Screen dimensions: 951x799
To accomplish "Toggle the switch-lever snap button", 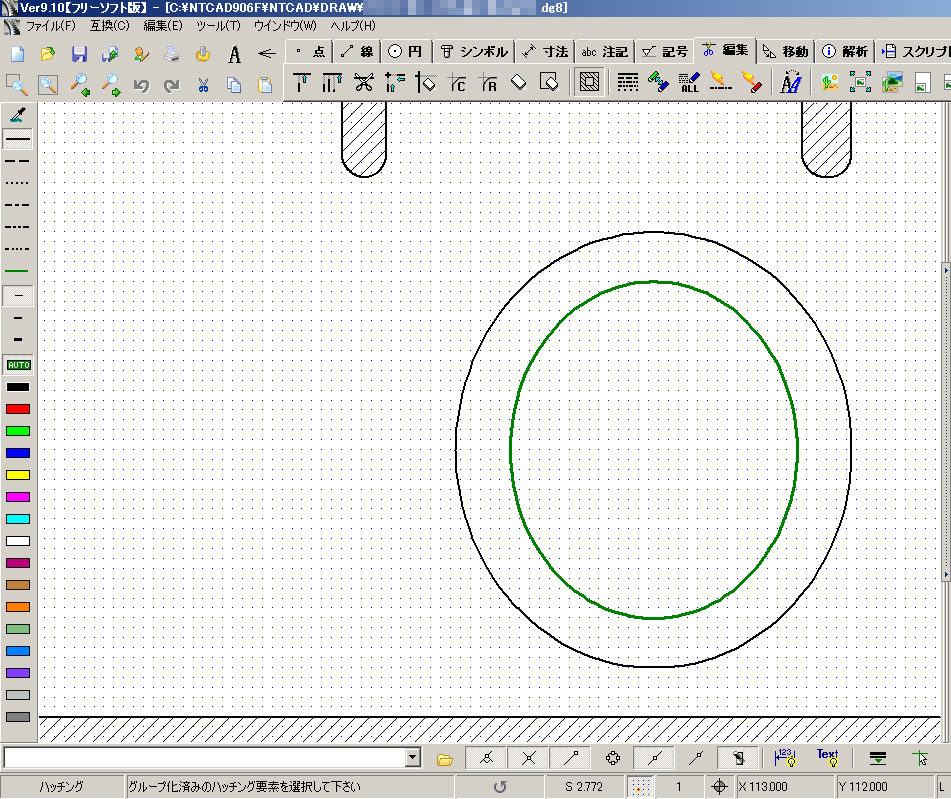I will click(x=738, y=758).
